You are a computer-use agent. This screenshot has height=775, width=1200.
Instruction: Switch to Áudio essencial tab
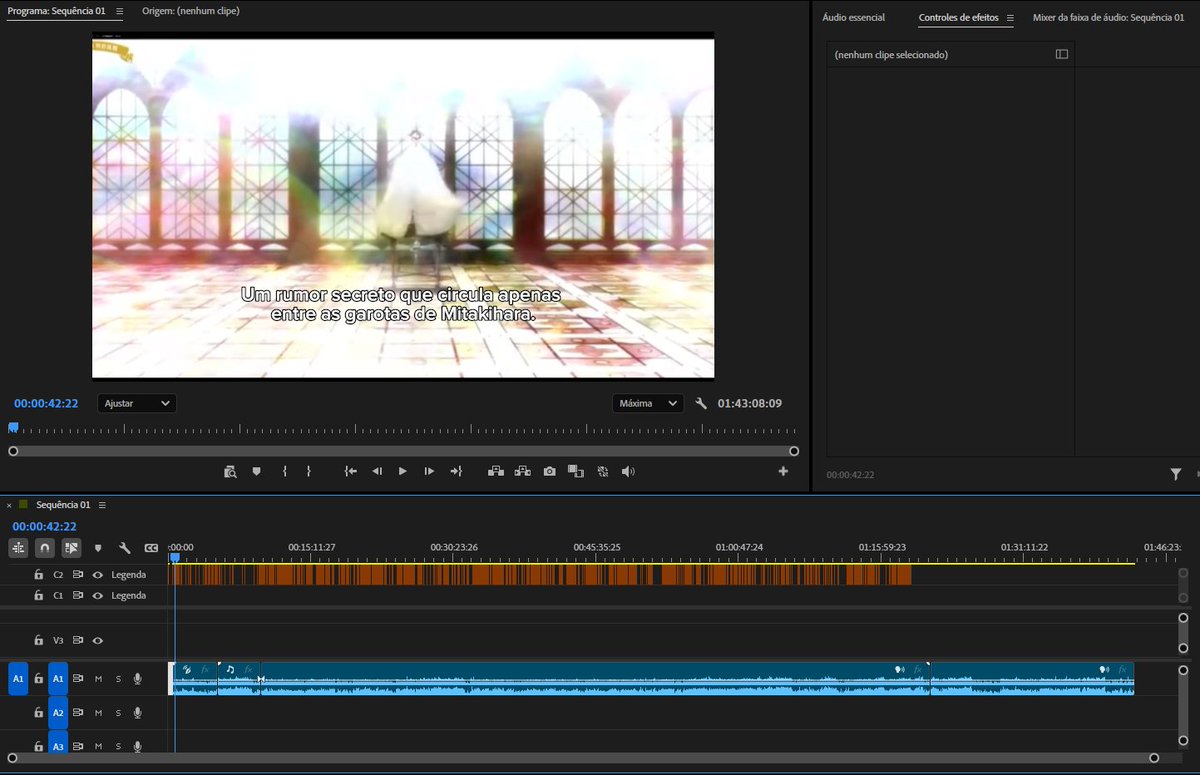click(x=853, y=18)
